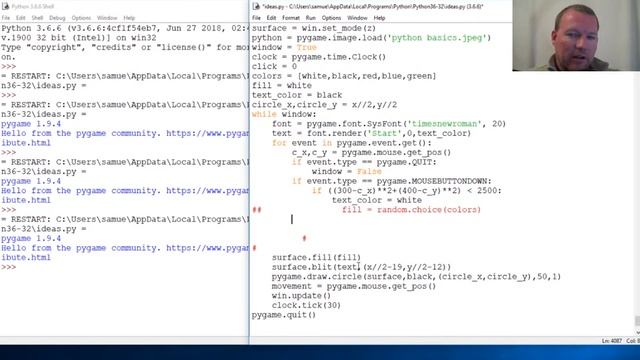
Task: Open Help menu in Python Shell window
Action: coord(129,18)
